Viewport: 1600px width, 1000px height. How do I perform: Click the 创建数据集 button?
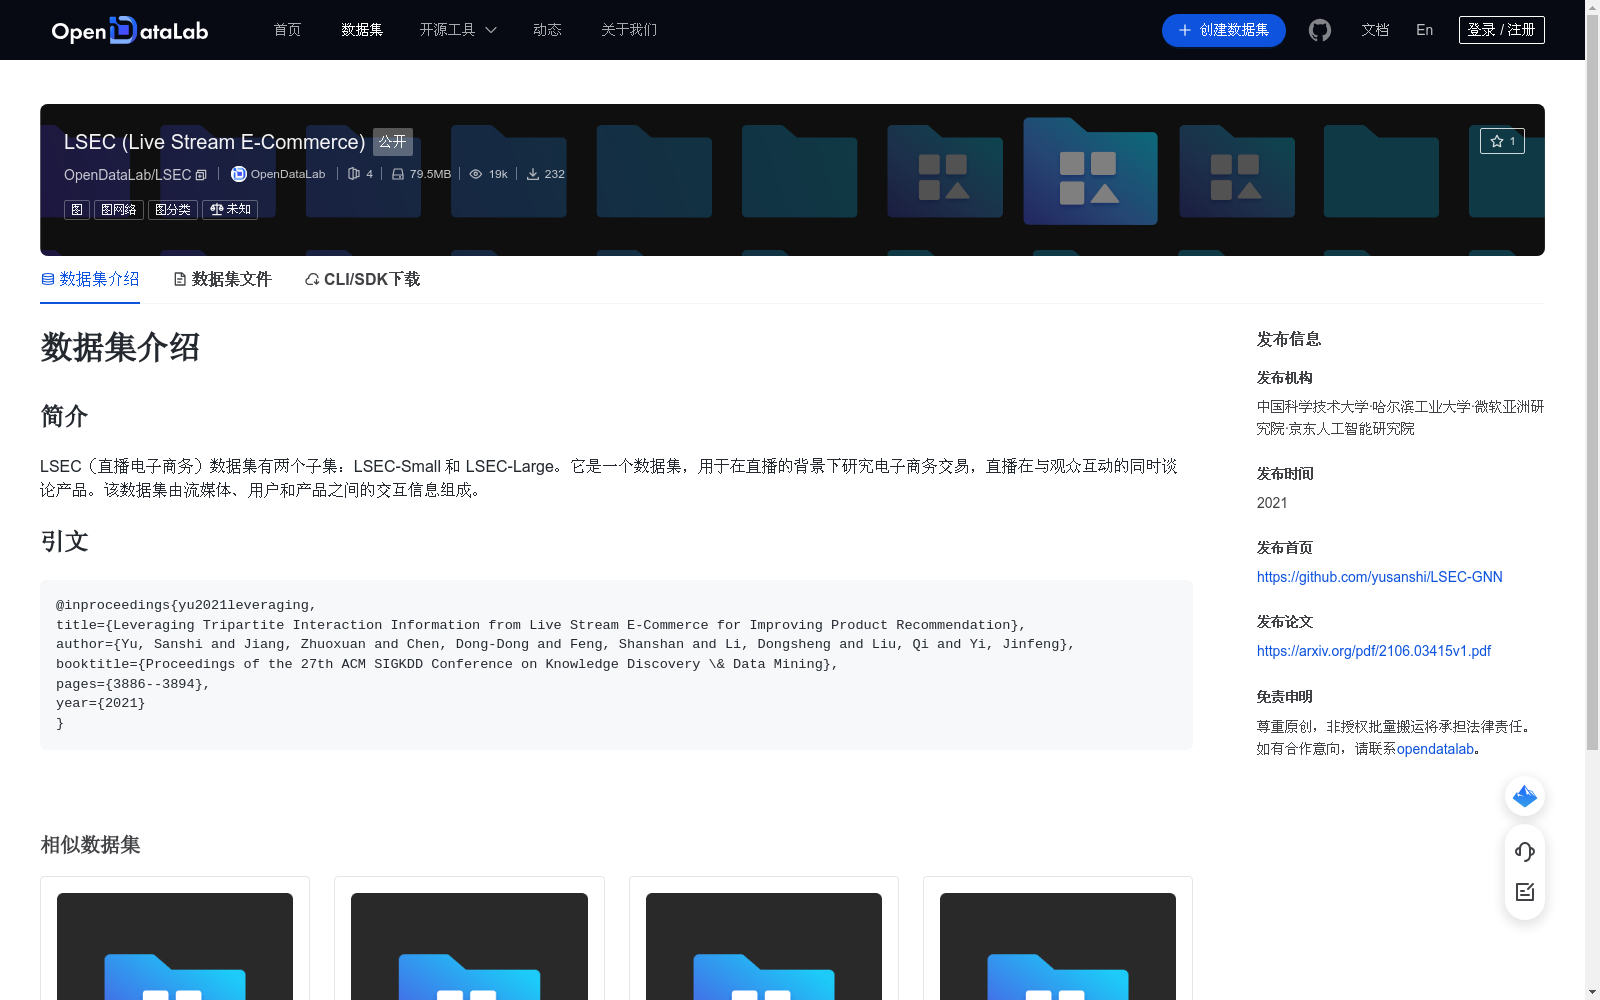click(x=1223, y=30)
